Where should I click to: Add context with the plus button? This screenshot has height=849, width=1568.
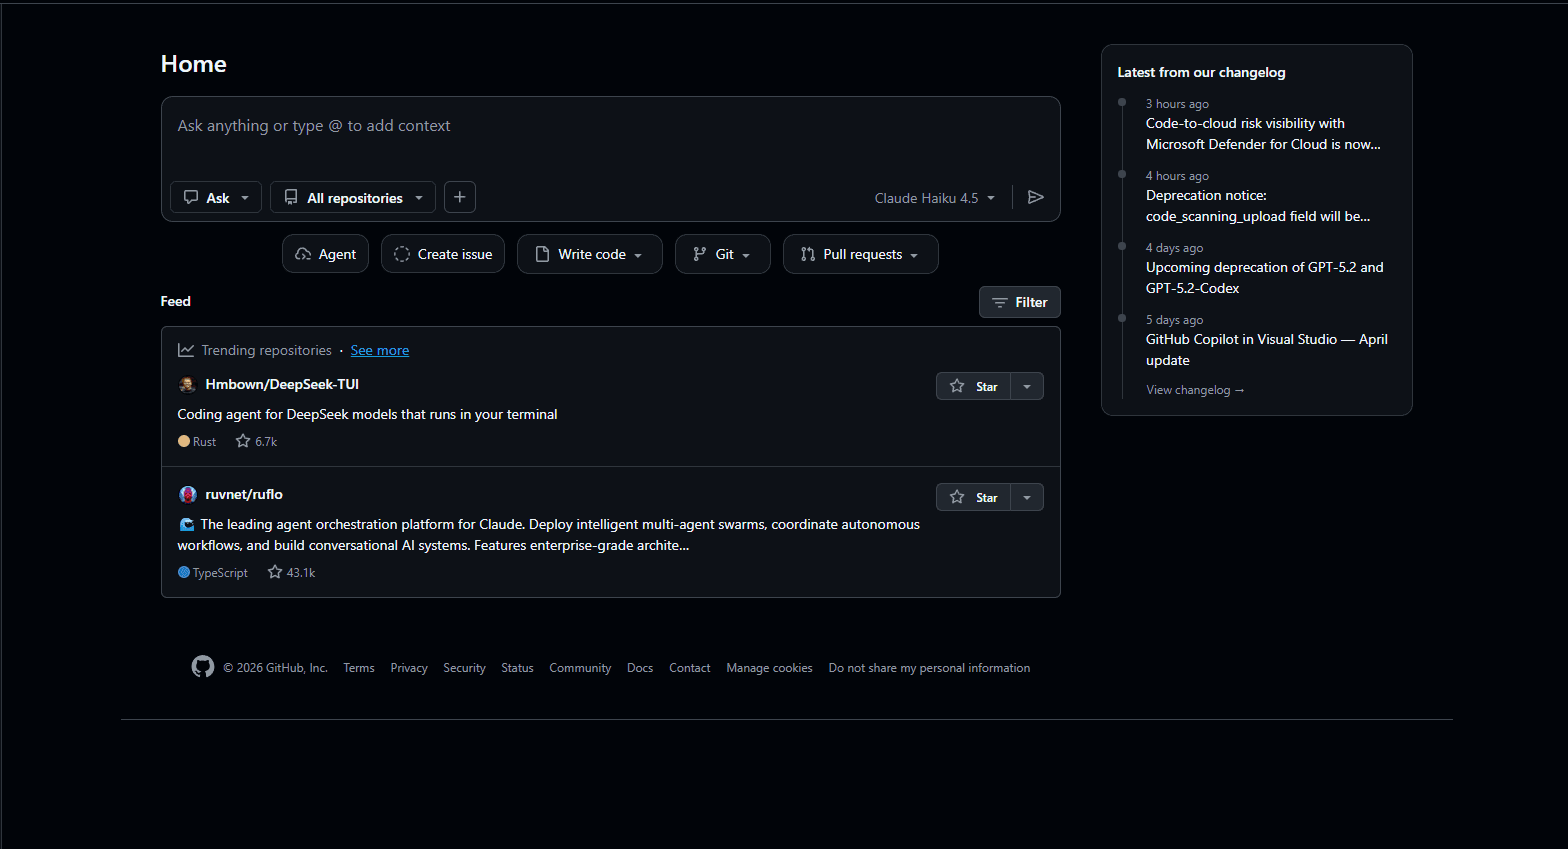pyautogui.click(x=459, y=197)
